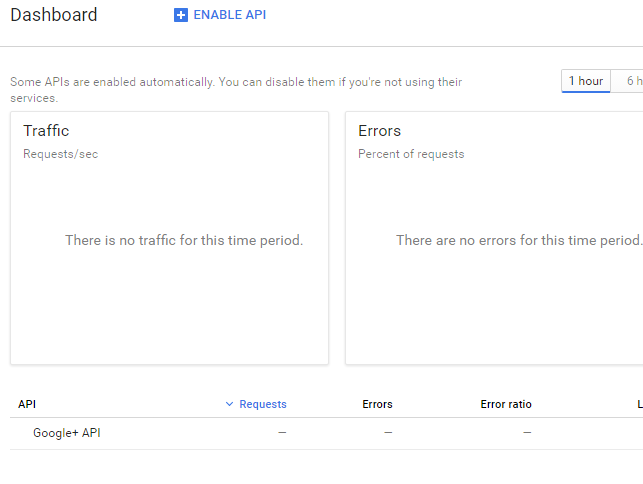Click the Percent of requests subtitle
Viewport: 643px width, 484px height.
click(411, 154)
